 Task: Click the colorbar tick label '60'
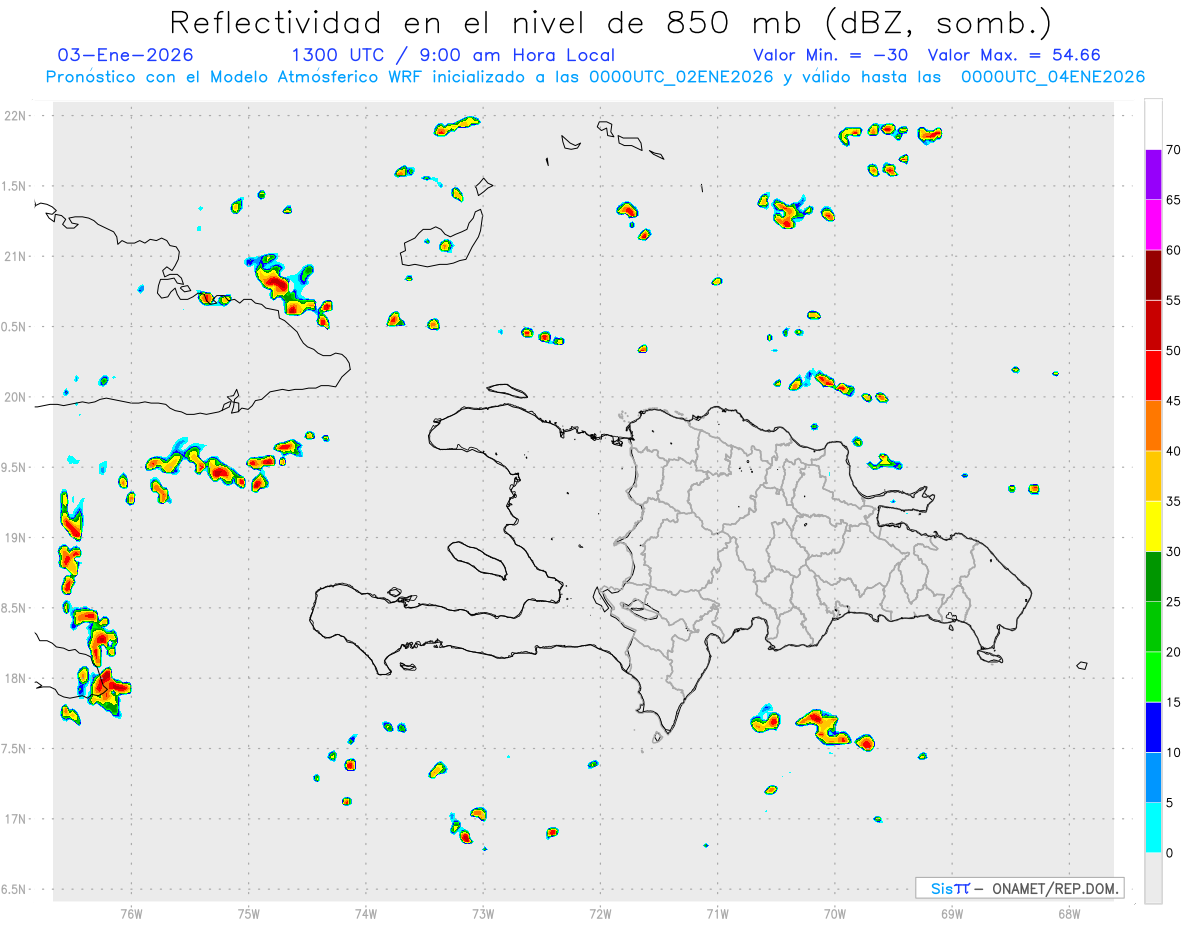pyautogui.click(x=1173, y=250)
